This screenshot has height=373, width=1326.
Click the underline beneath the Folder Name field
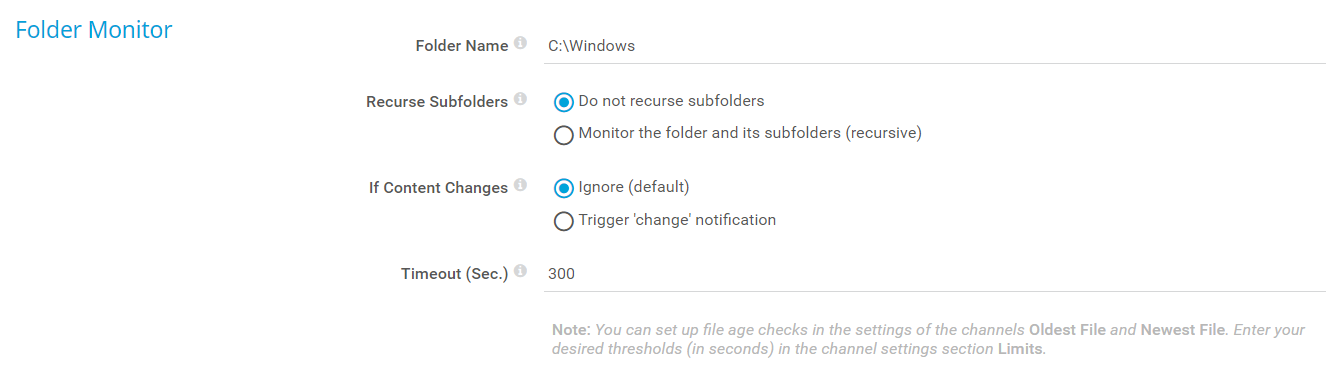click(935, 63)
